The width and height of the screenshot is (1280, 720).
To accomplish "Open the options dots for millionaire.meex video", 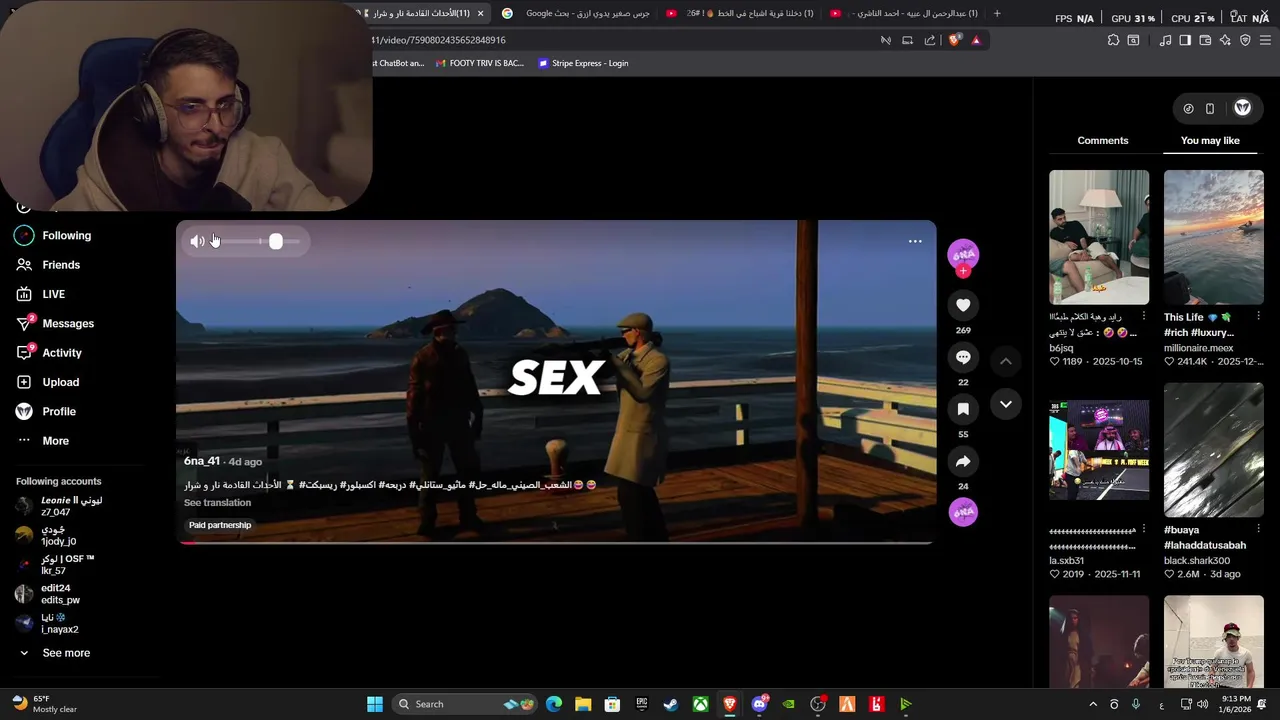I will click(x=1258, y=316).
